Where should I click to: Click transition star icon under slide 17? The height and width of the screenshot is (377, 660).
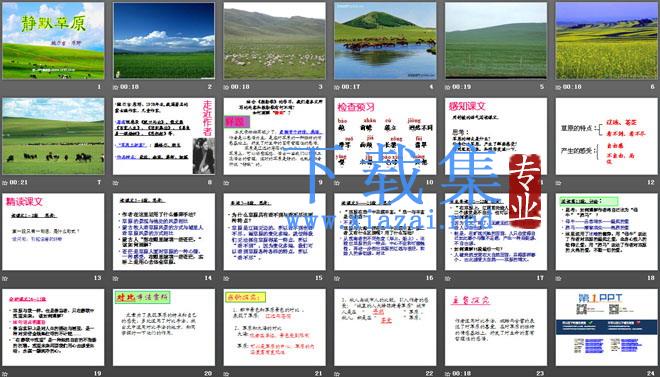click(447, 278)
